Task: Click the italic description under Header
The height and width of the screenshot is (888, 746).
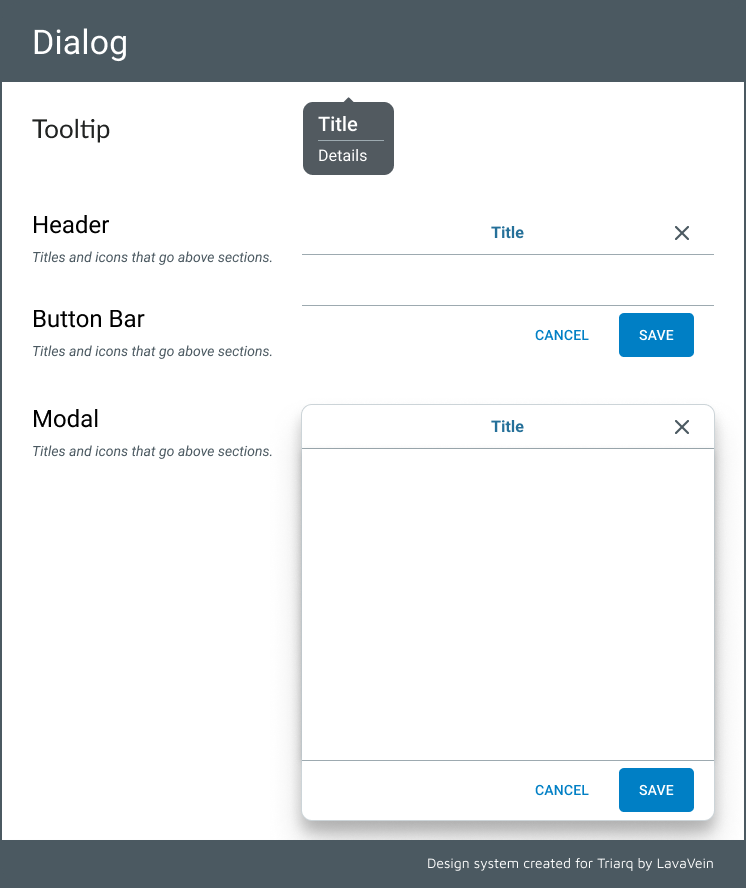Action: click(152, 258)
